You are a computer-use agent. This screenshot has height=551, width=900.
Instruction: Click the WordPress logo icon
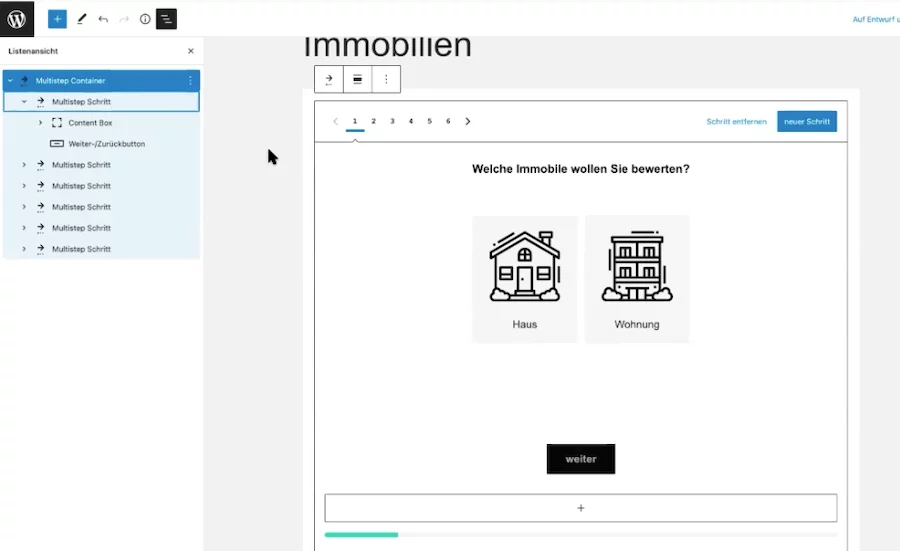(x=17, y=18)
